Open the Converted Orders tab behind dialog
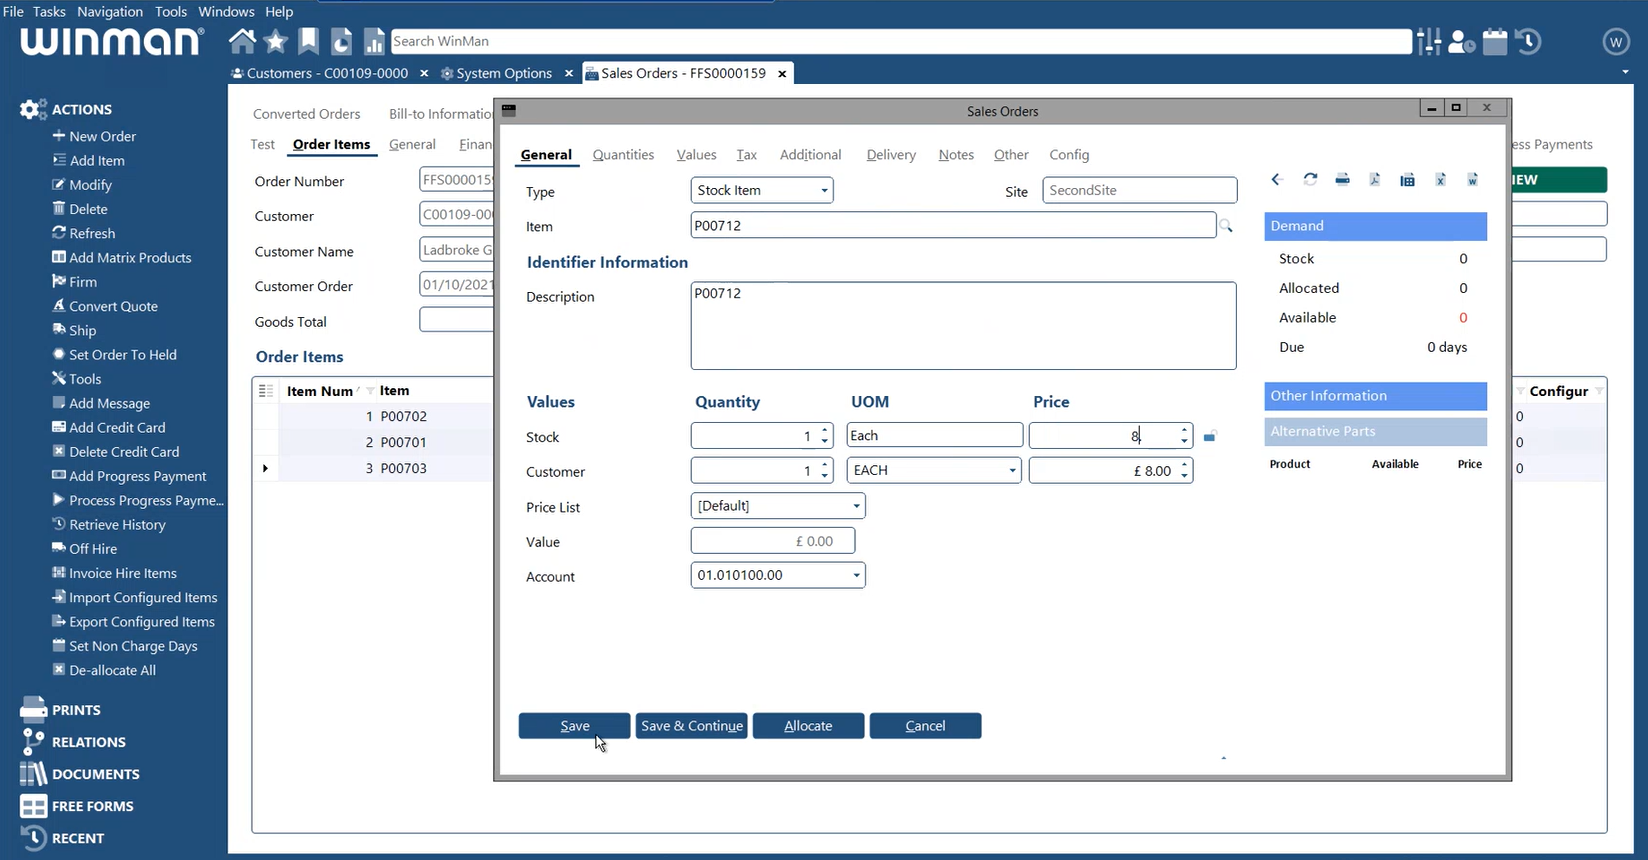This screenshot has height=860, width=1648. point(306,114)
